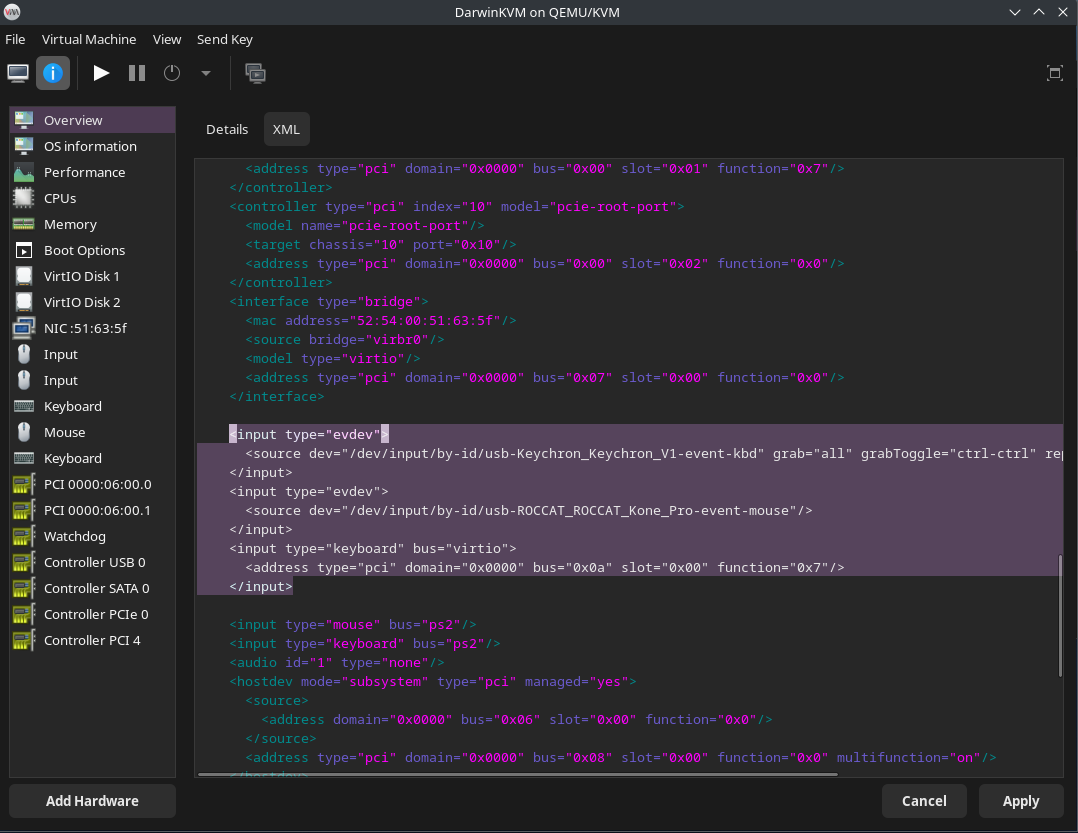Click the manage snapshots toolbar icon

[255, 73]
